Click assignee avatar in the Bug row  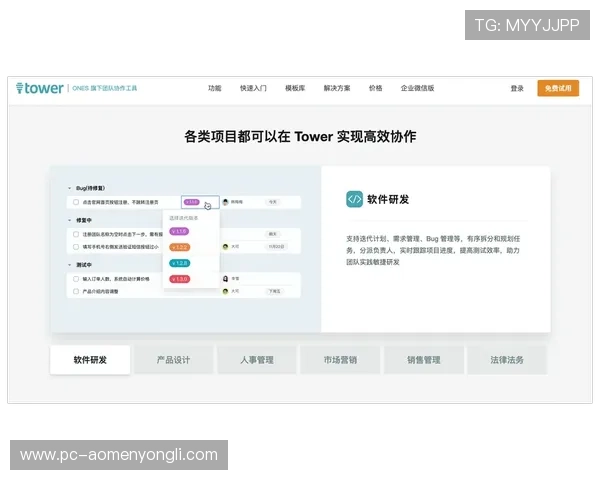point(225,202)
